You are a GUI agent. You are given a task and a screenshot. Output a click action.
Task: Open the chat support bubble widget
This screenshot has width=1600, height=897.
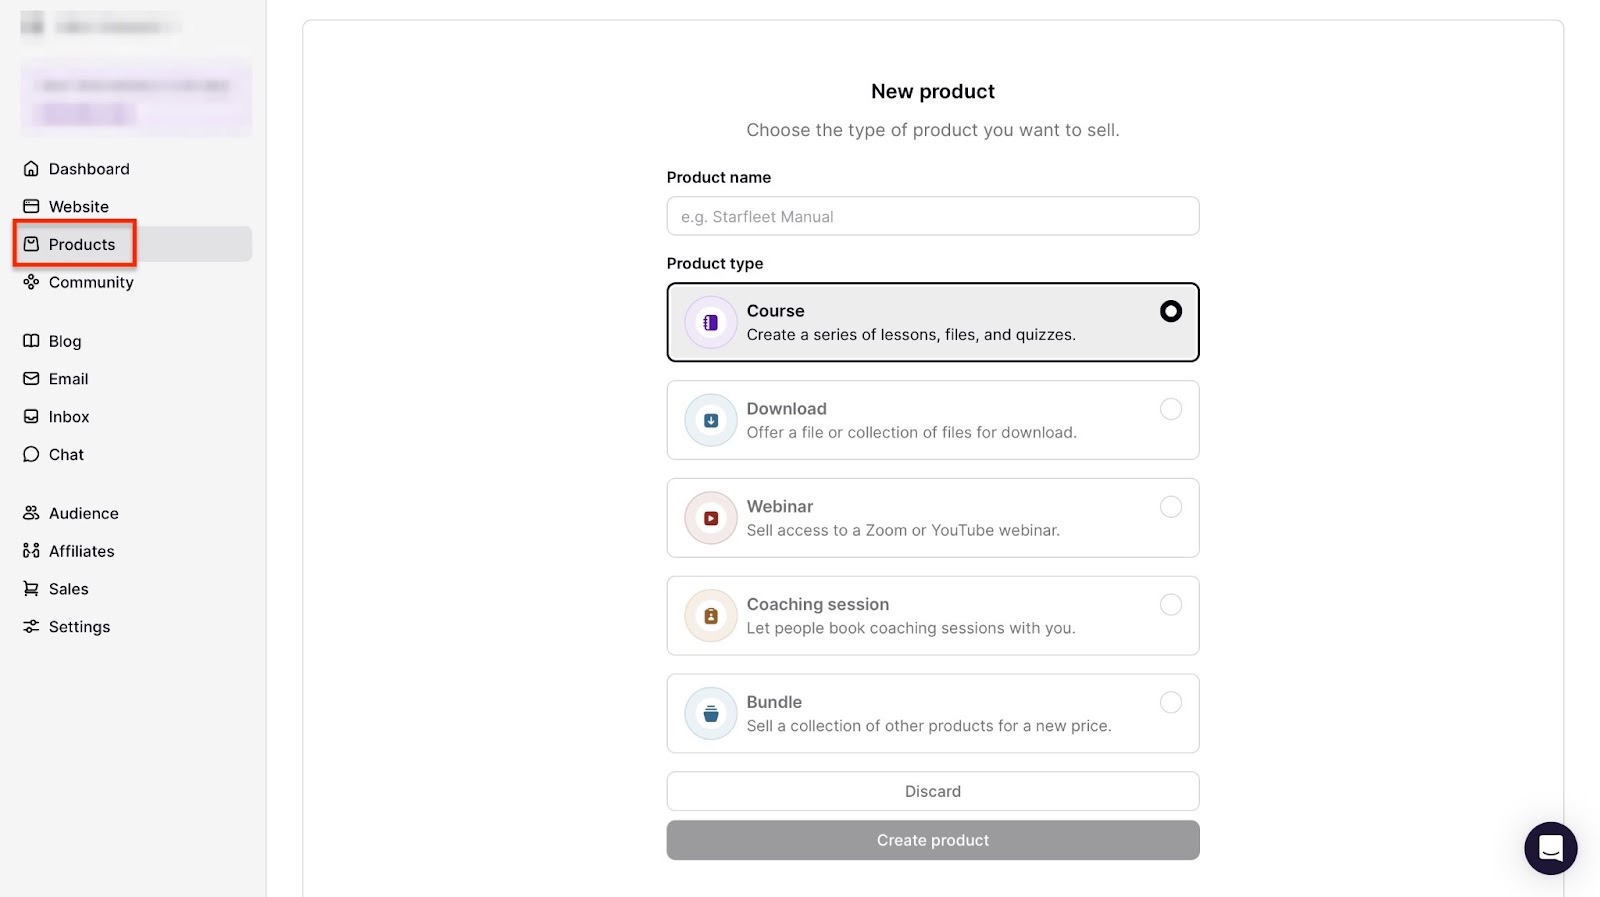[x=1550, y=848]
